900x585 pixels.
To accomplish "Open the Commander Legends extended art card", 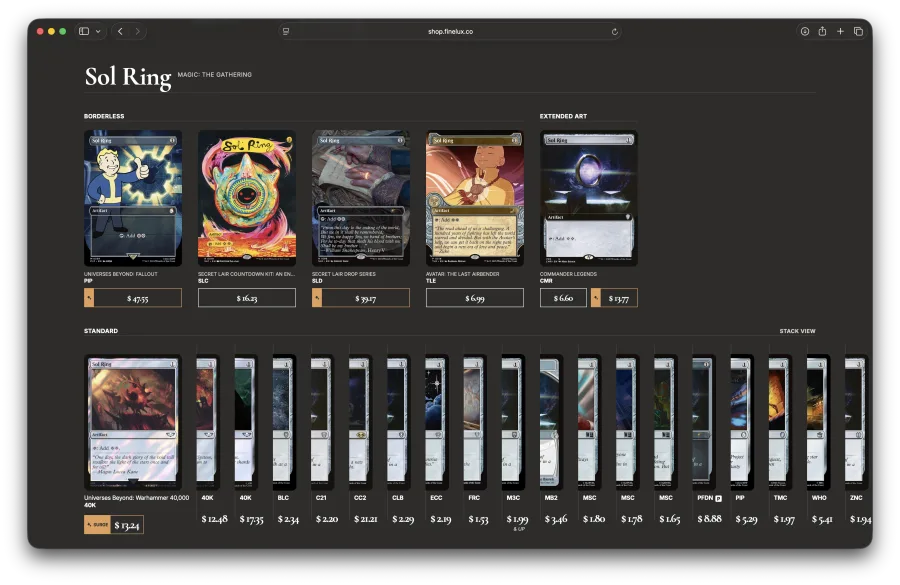I will pyautogui.click(x=588, y=198).
